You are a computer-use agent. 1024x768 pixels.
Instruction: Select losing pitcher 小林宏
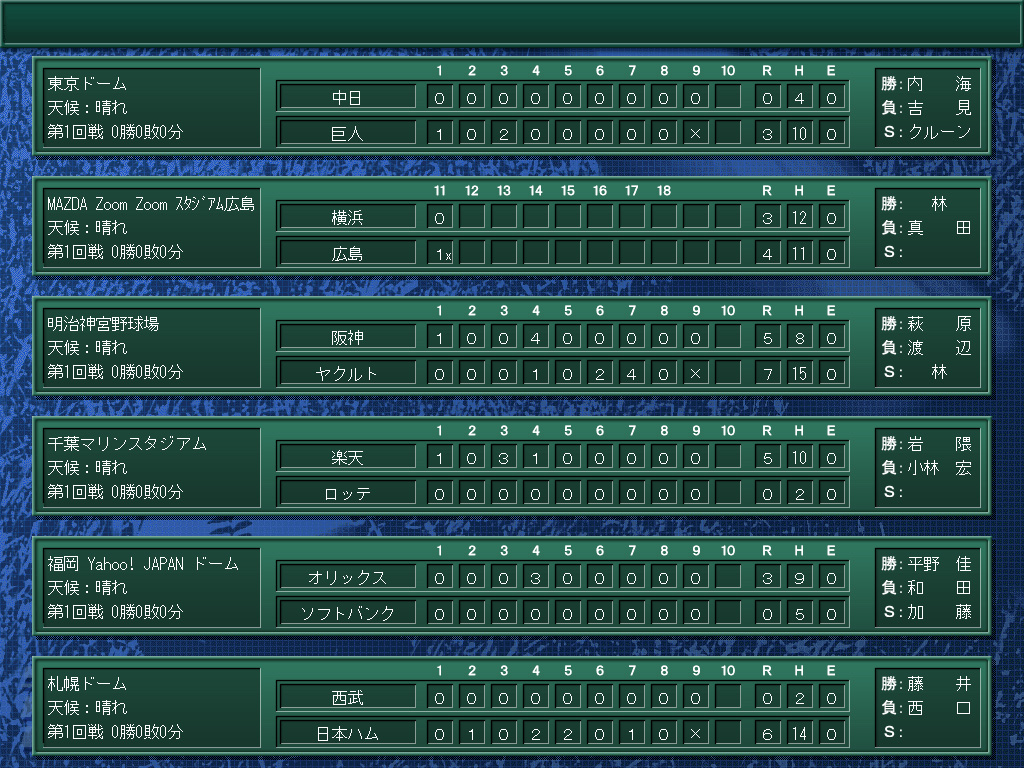pos(939,468)
